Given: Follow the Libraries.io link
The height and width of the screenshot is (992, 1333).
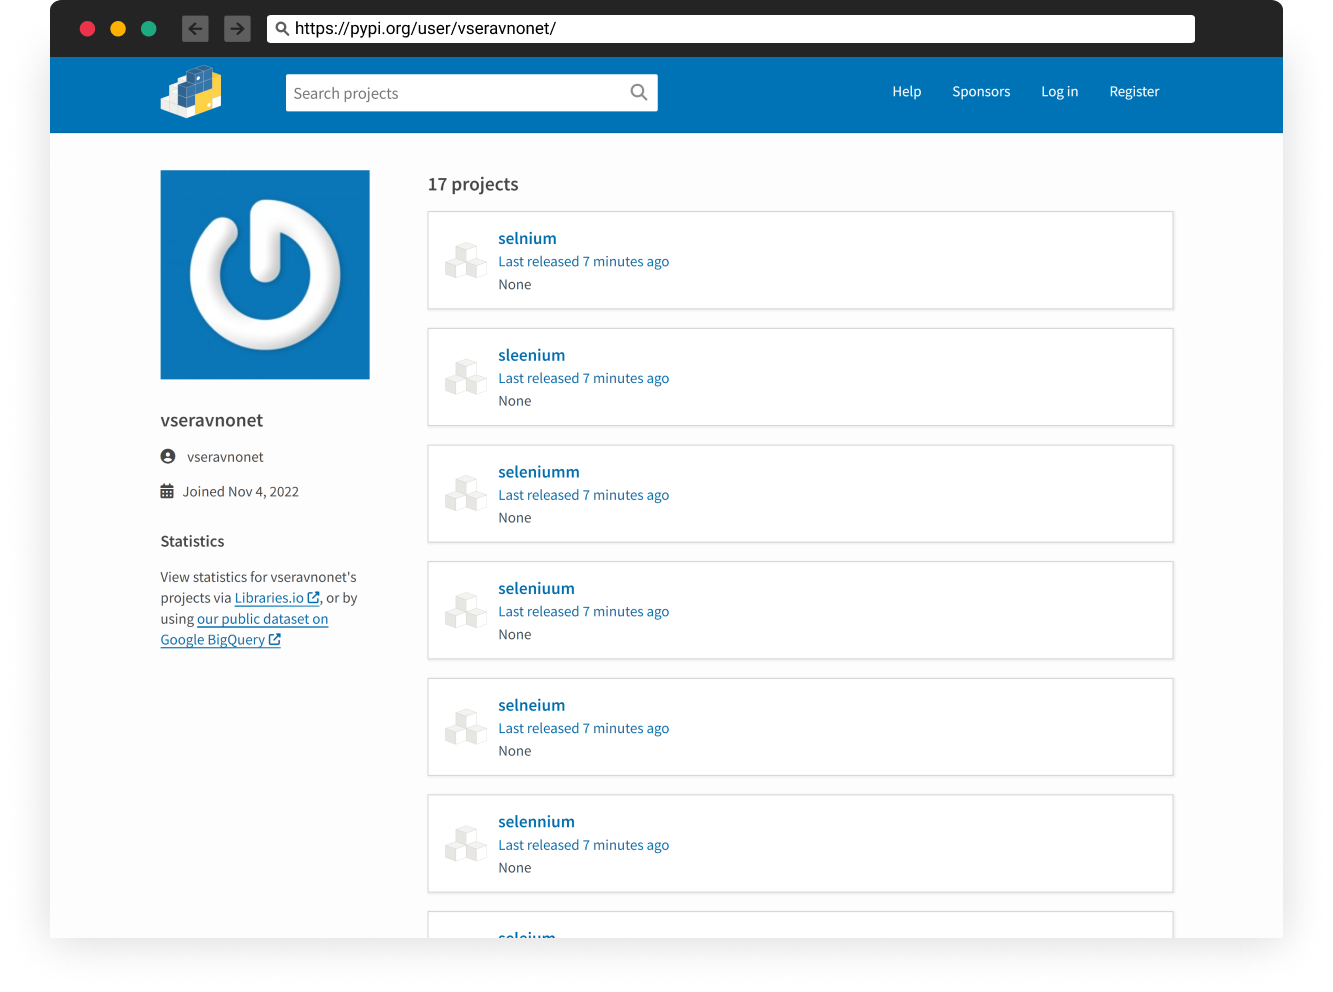Looking at the screenshot, I should click(x=277, y=598).
